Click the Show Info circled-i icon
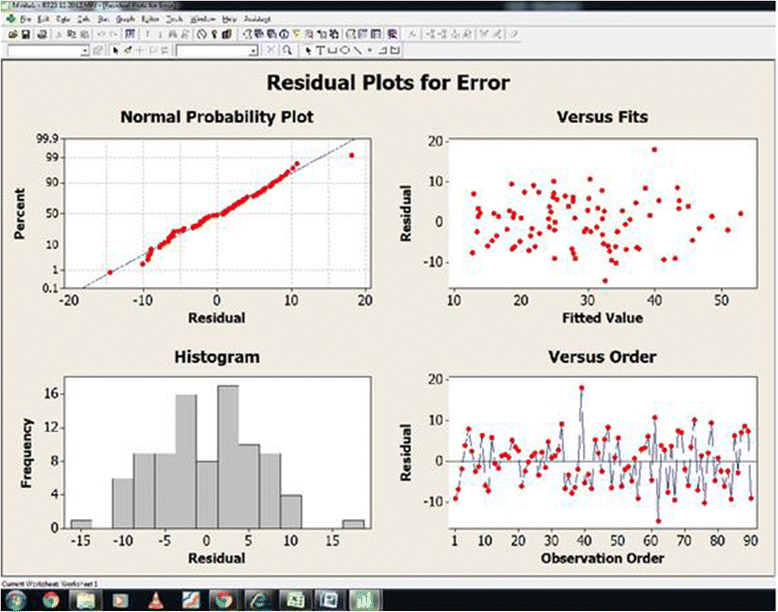 point(284,35)
